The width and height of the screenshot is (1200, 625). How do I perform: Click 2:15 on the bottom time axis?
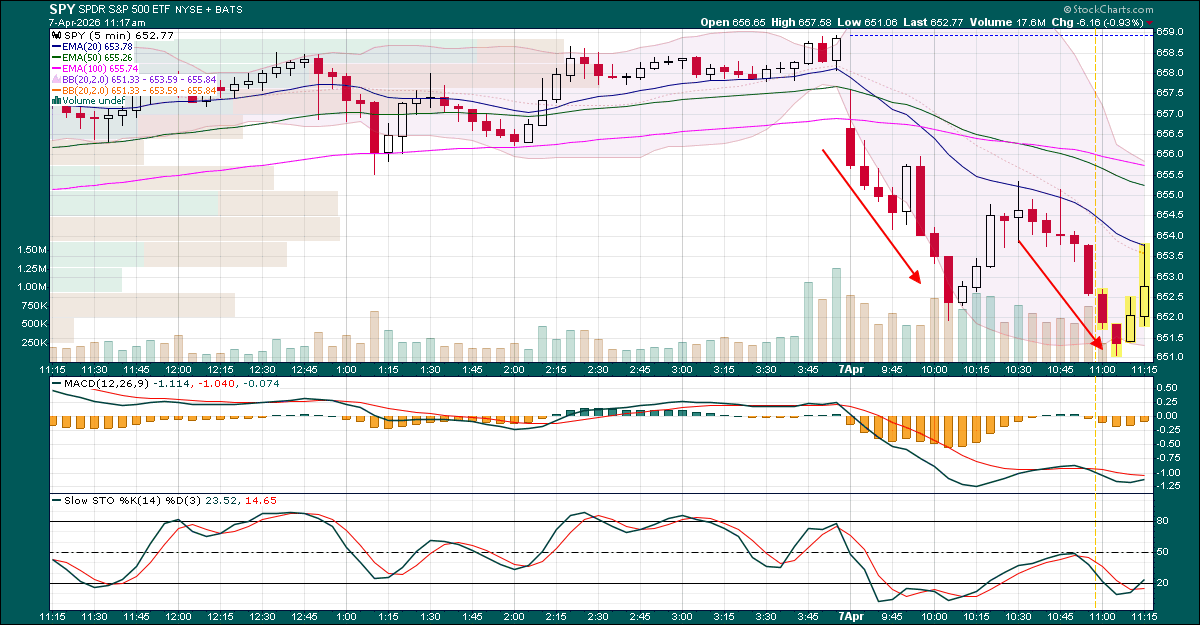point(556,617)
